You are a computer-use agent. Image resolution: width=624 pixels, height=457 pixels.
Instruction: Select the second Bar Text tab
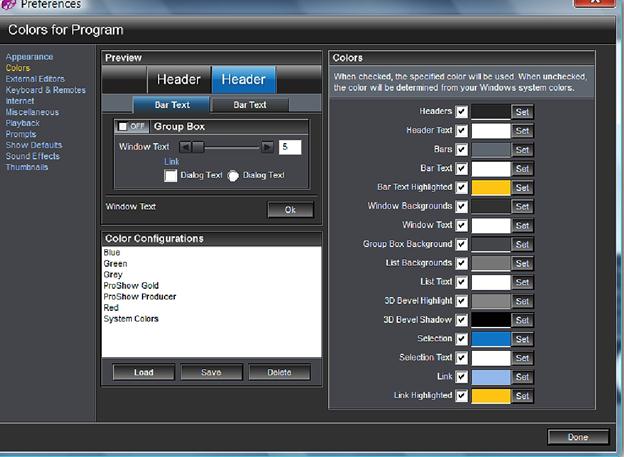(250, 105)
